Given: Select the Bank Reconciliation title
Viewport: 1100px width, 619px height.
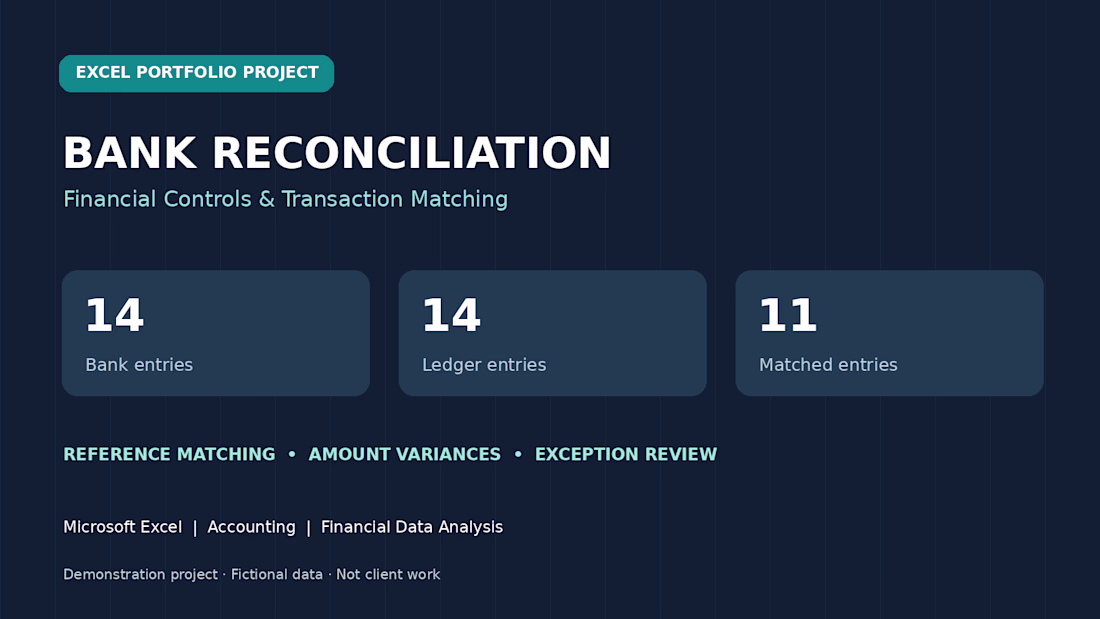Looking at the screenshot, I should (x=337, y=153).
